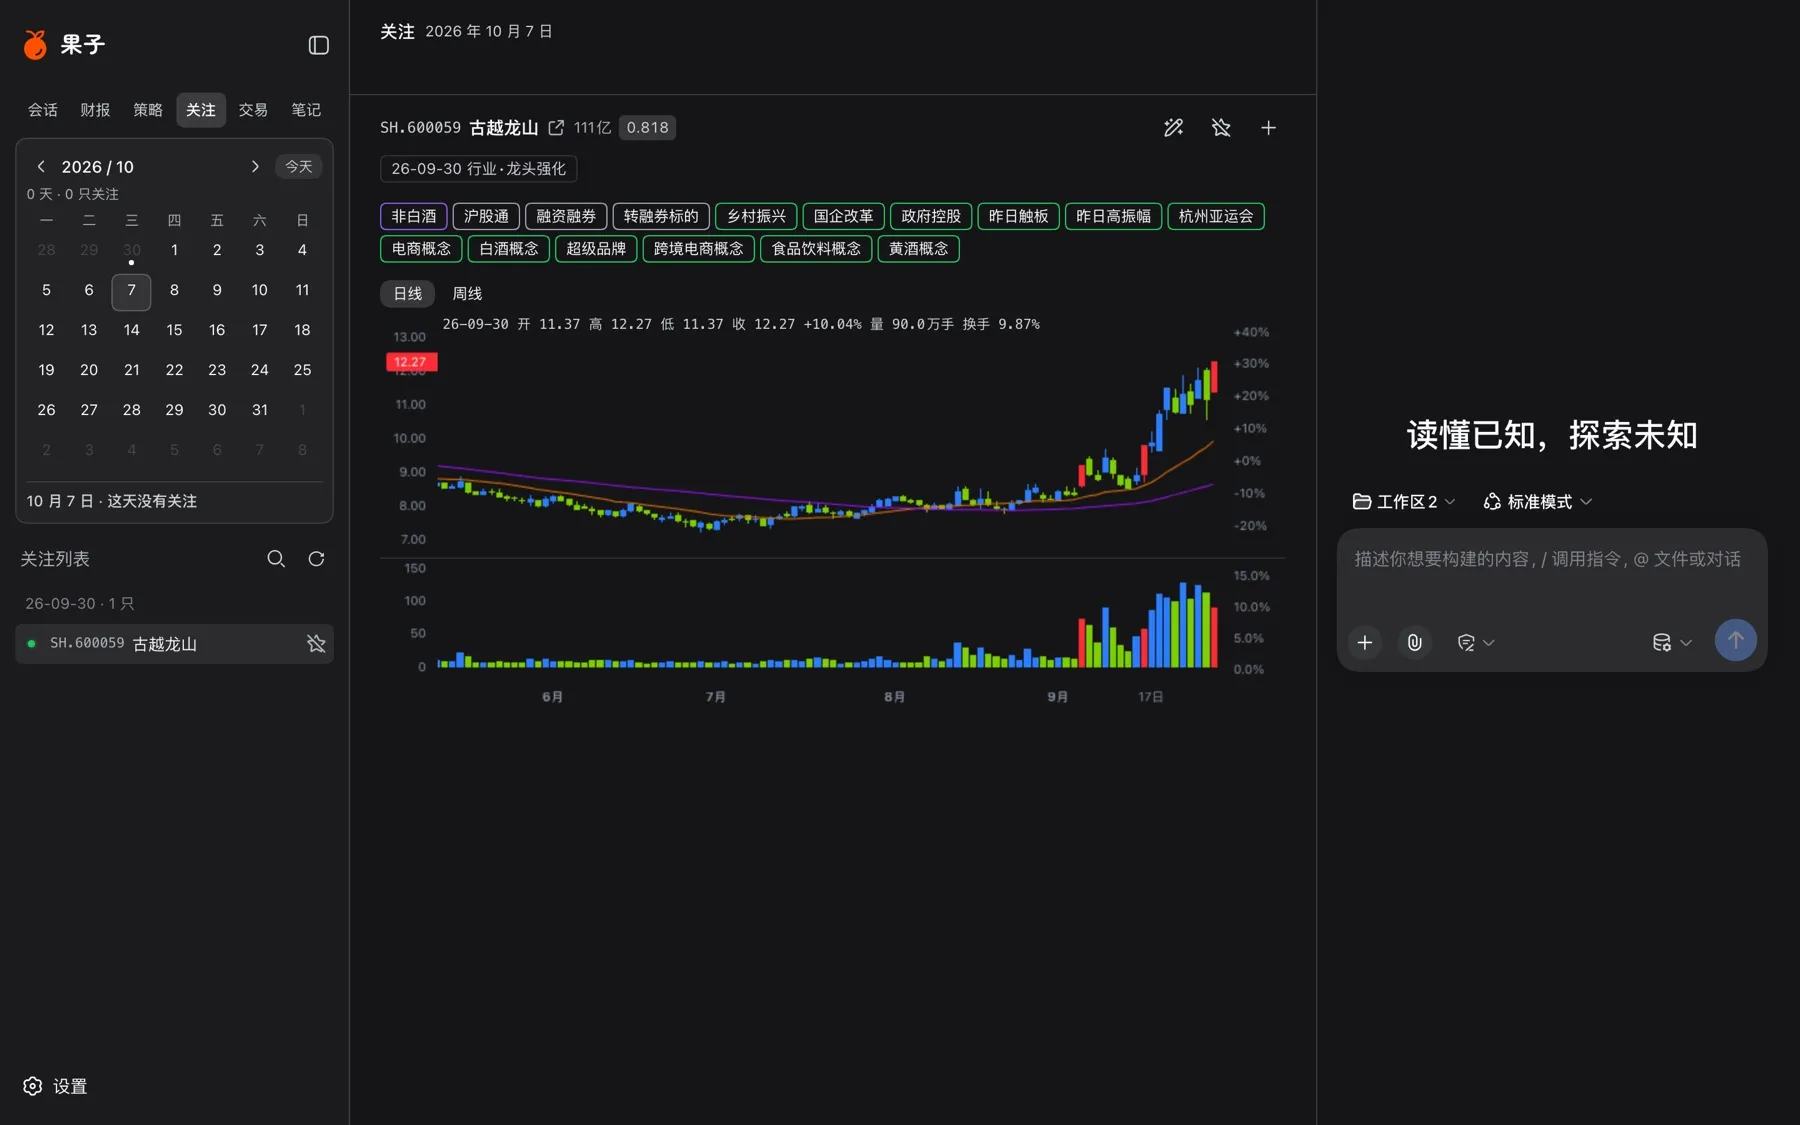Collapse the sidebar with the panel icon
1800x1125 pixels.
[x=318, y=45]
